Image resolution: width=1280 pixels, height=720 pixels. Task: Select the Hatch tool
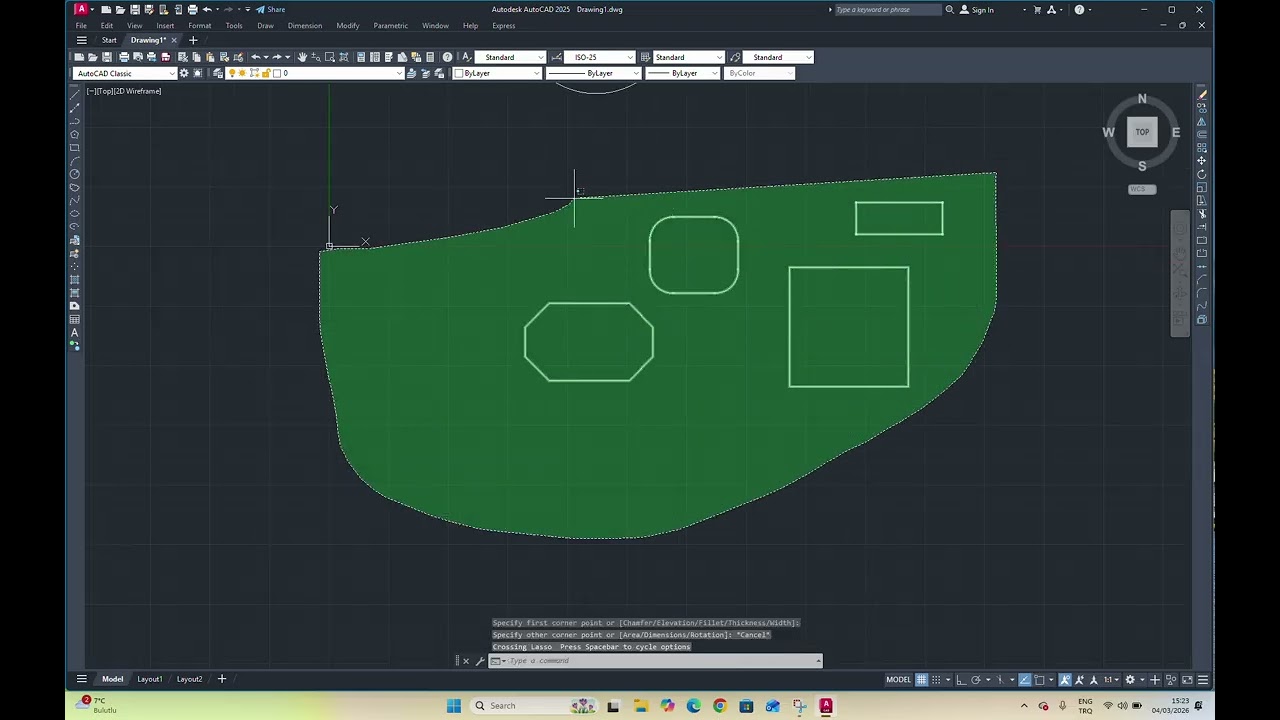(74, 279)
